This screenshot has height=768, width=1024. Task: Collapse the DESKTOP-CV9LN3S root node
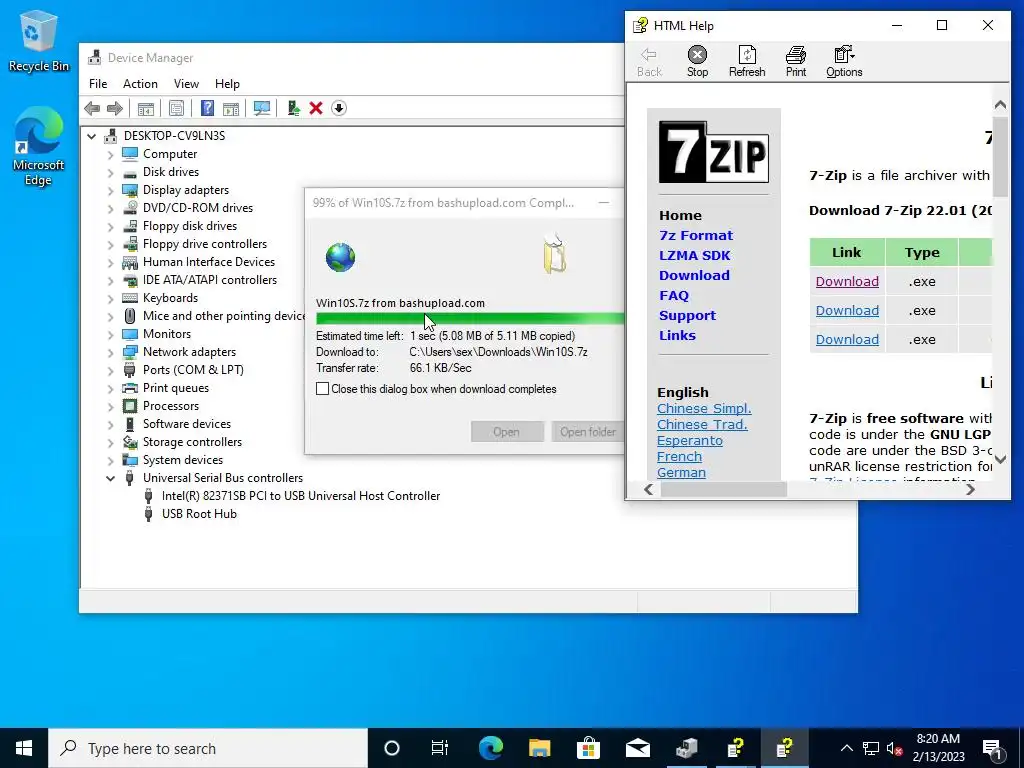click(92, 136)
